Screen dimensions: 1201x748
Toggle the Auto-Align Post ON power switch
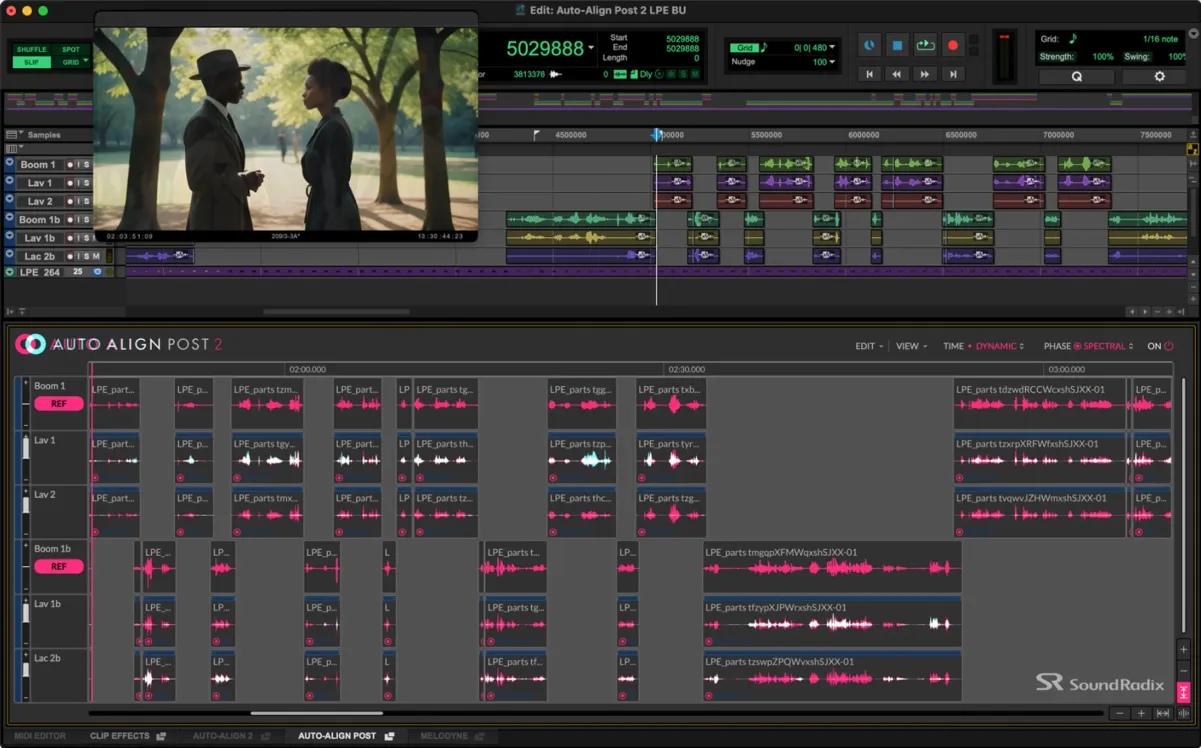tap(1170, 345)
